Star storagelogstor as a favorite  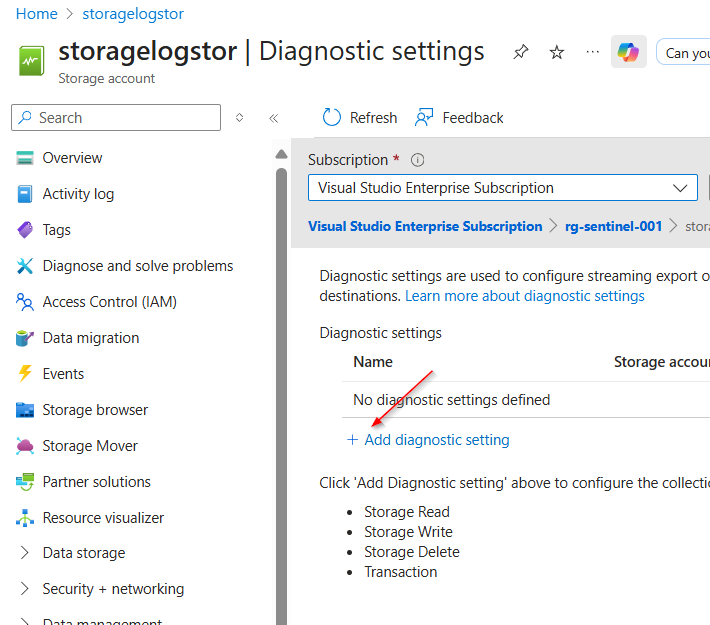[x=557, y=52]
